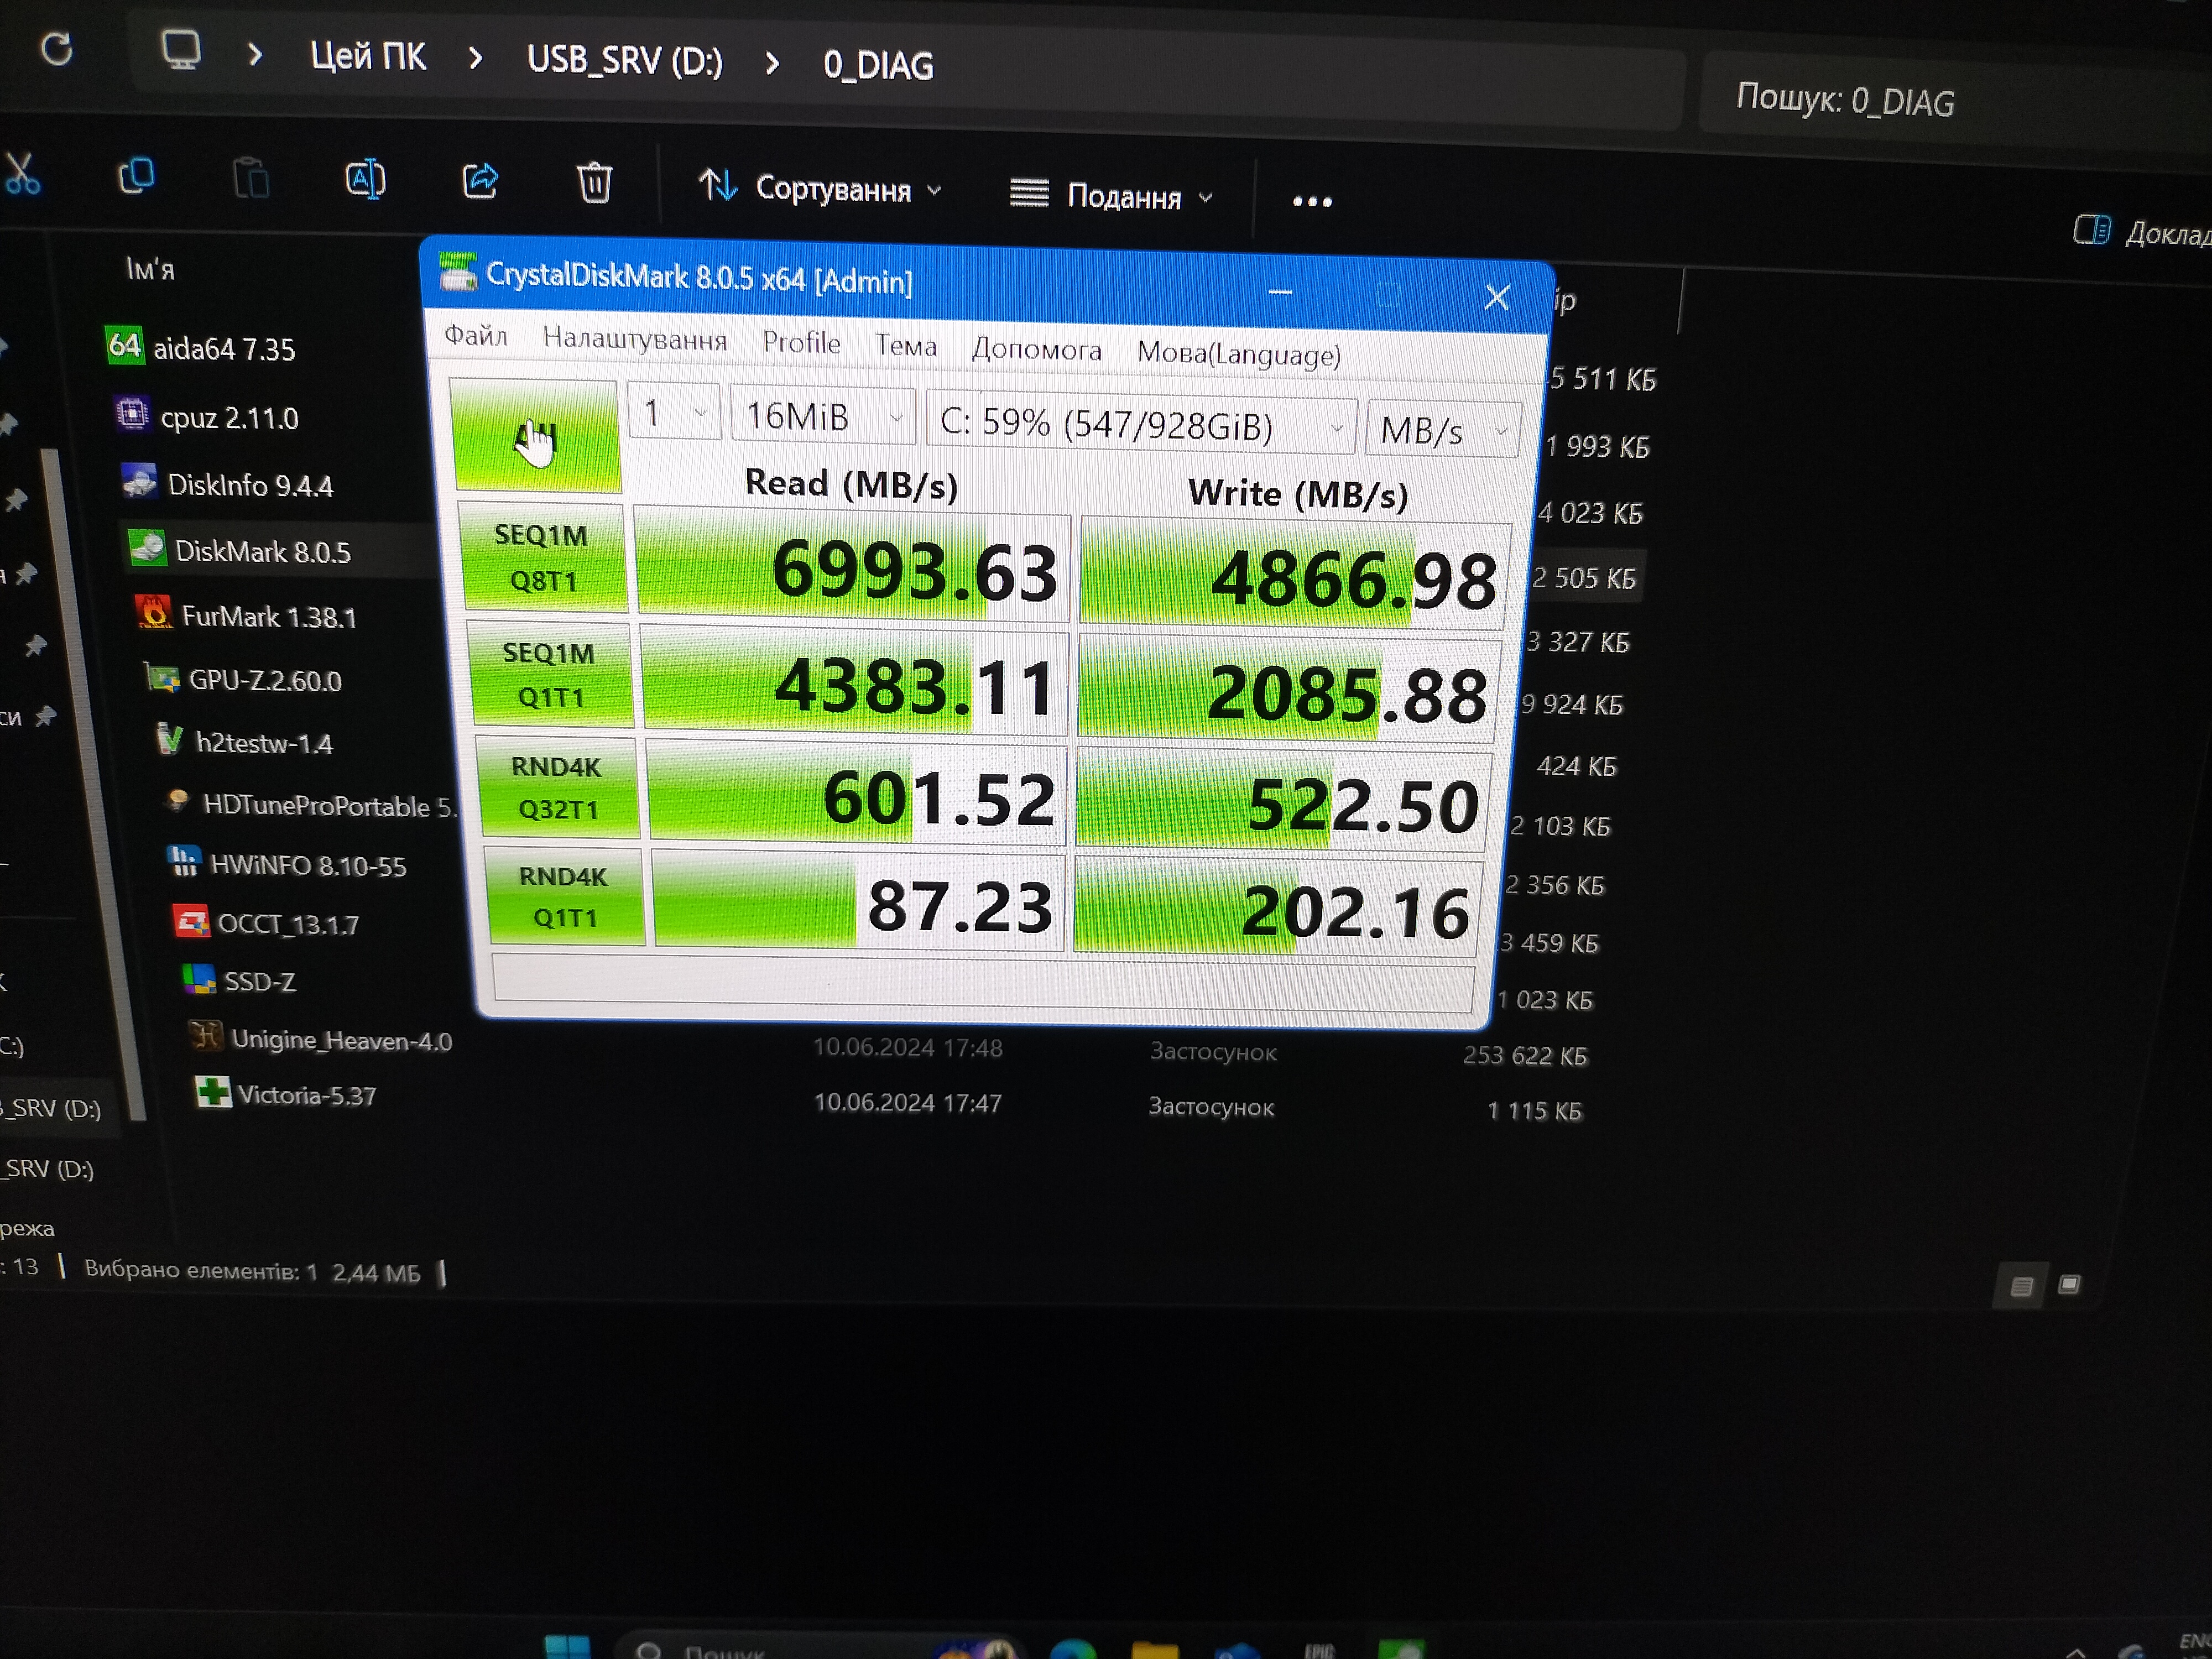Click the Cut scissors icon
2212x1659 pixels.
tap(22, 173)
